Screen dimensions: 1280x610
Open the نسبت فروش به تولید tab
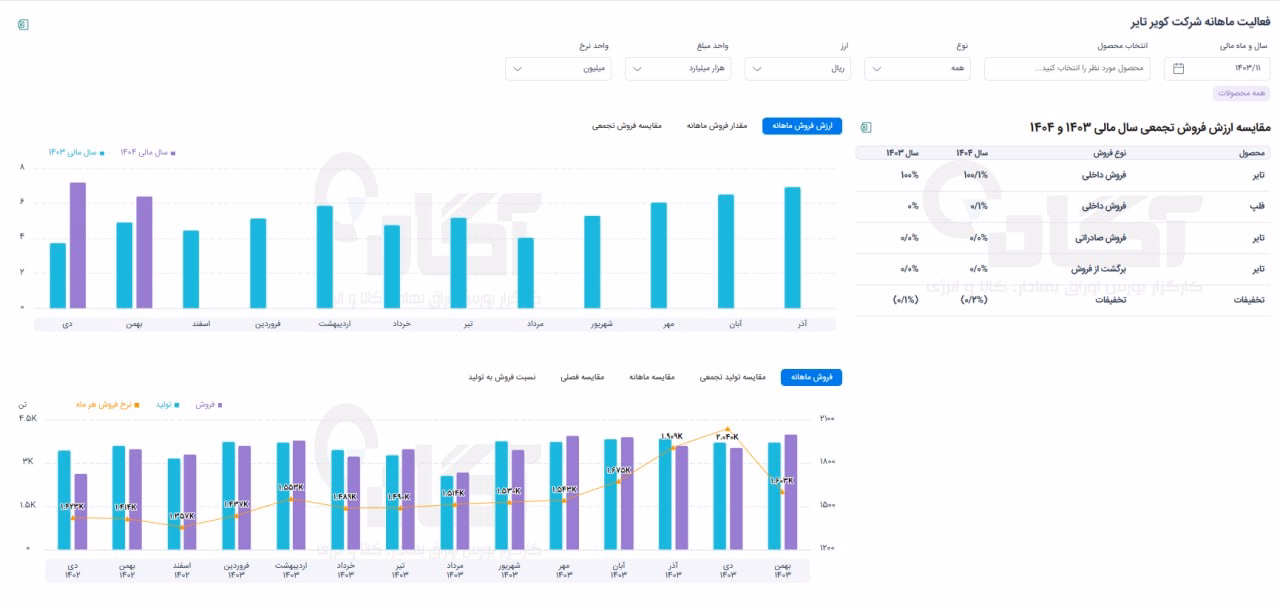(502, 377)
